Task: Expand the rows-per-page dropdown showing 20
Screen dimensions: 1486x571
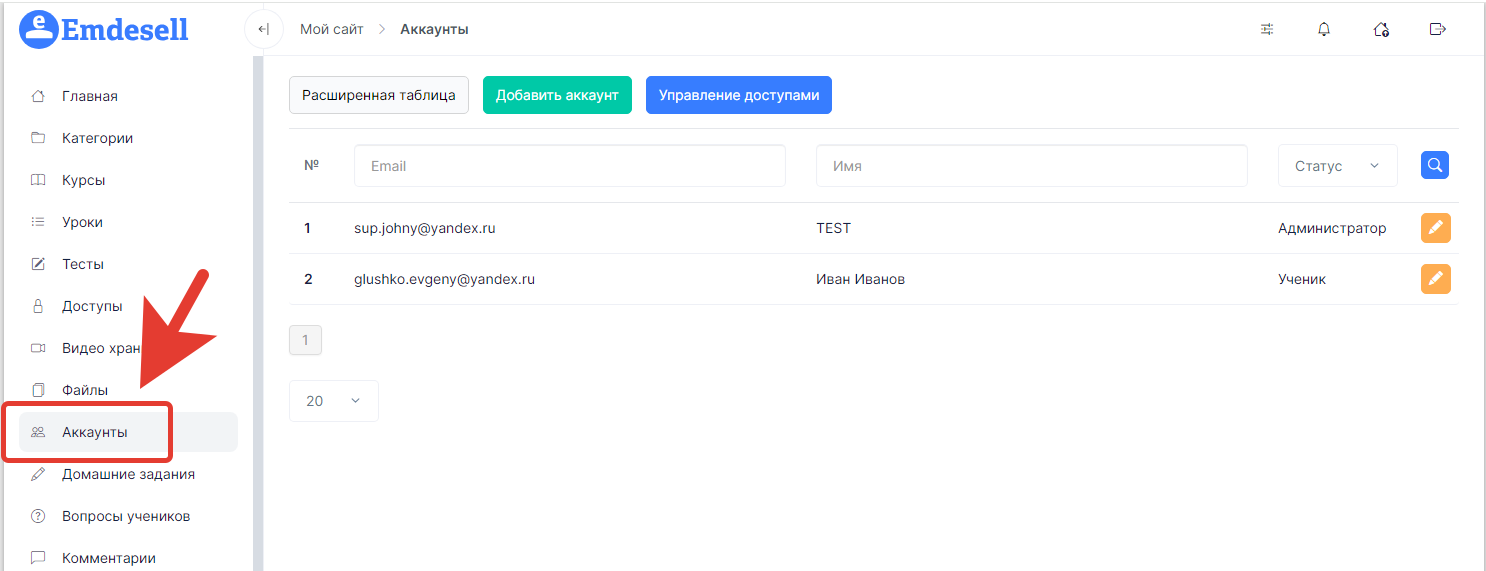Action: click(333, 401)
